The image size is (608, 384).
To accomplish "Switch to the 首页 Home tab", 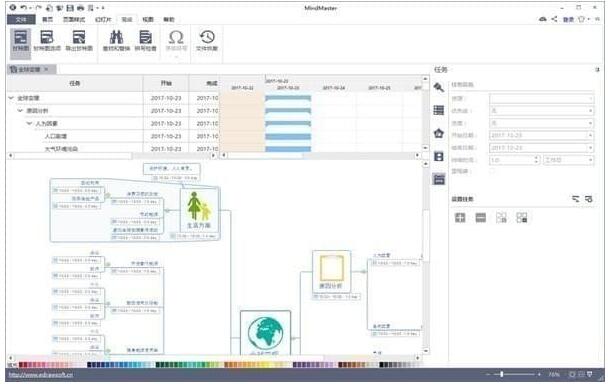I will pyautogui.click(x=47, y=19).
